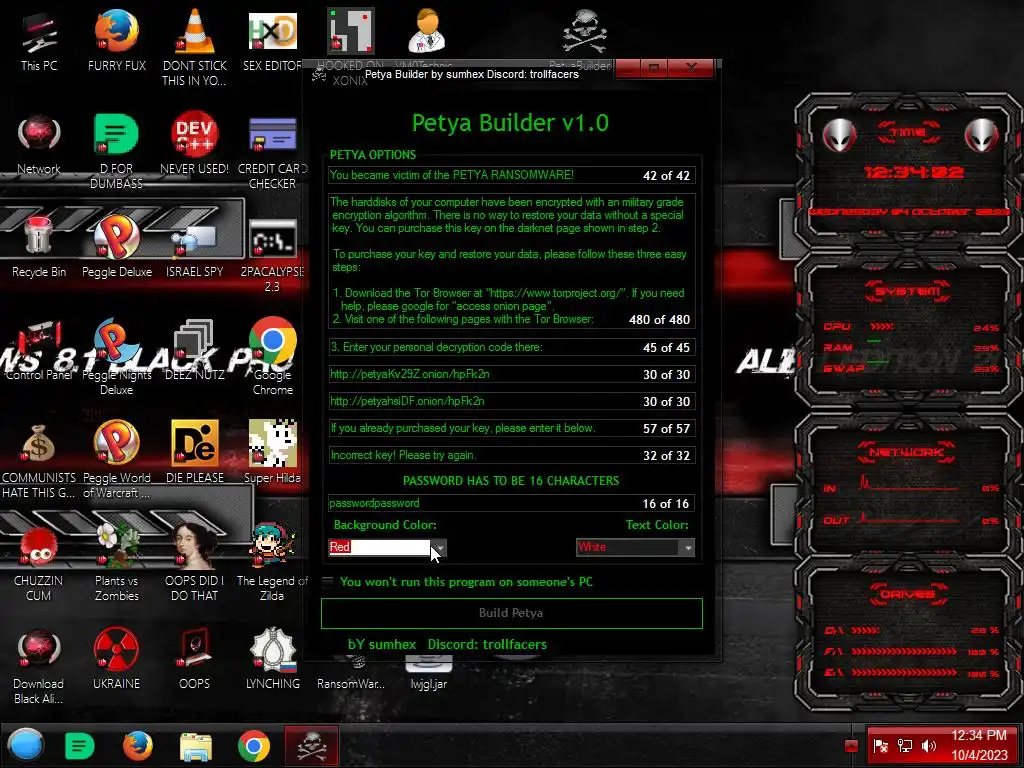This screenshot has height=768, width=1024.
Task: Click the "480 of 480" character counter
Action: tap(660, 319)
